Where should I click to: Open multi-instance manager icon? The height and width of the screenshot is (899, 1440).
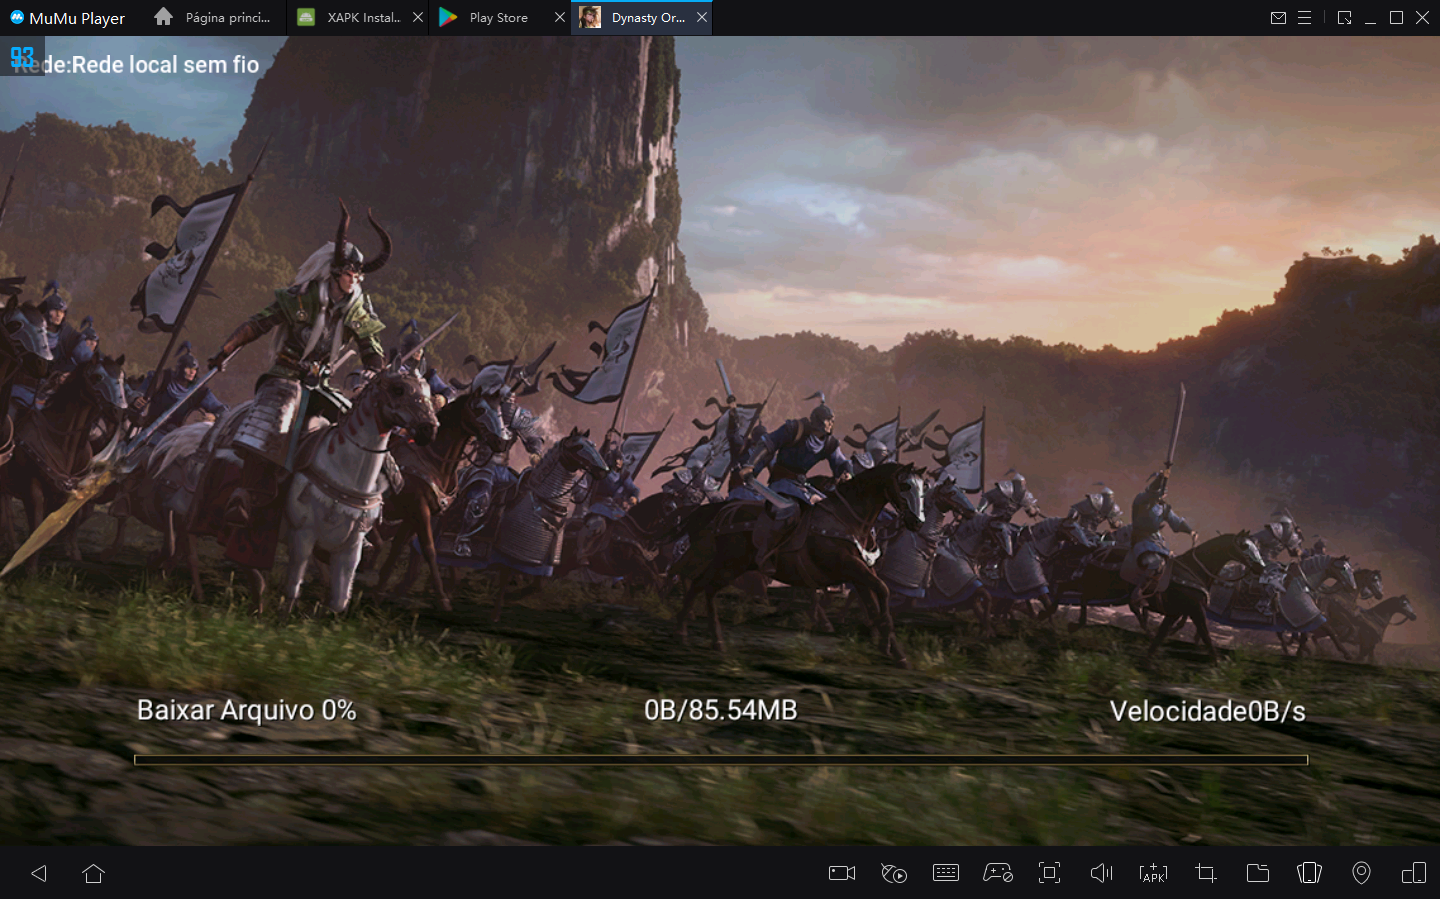(1414, 873)
